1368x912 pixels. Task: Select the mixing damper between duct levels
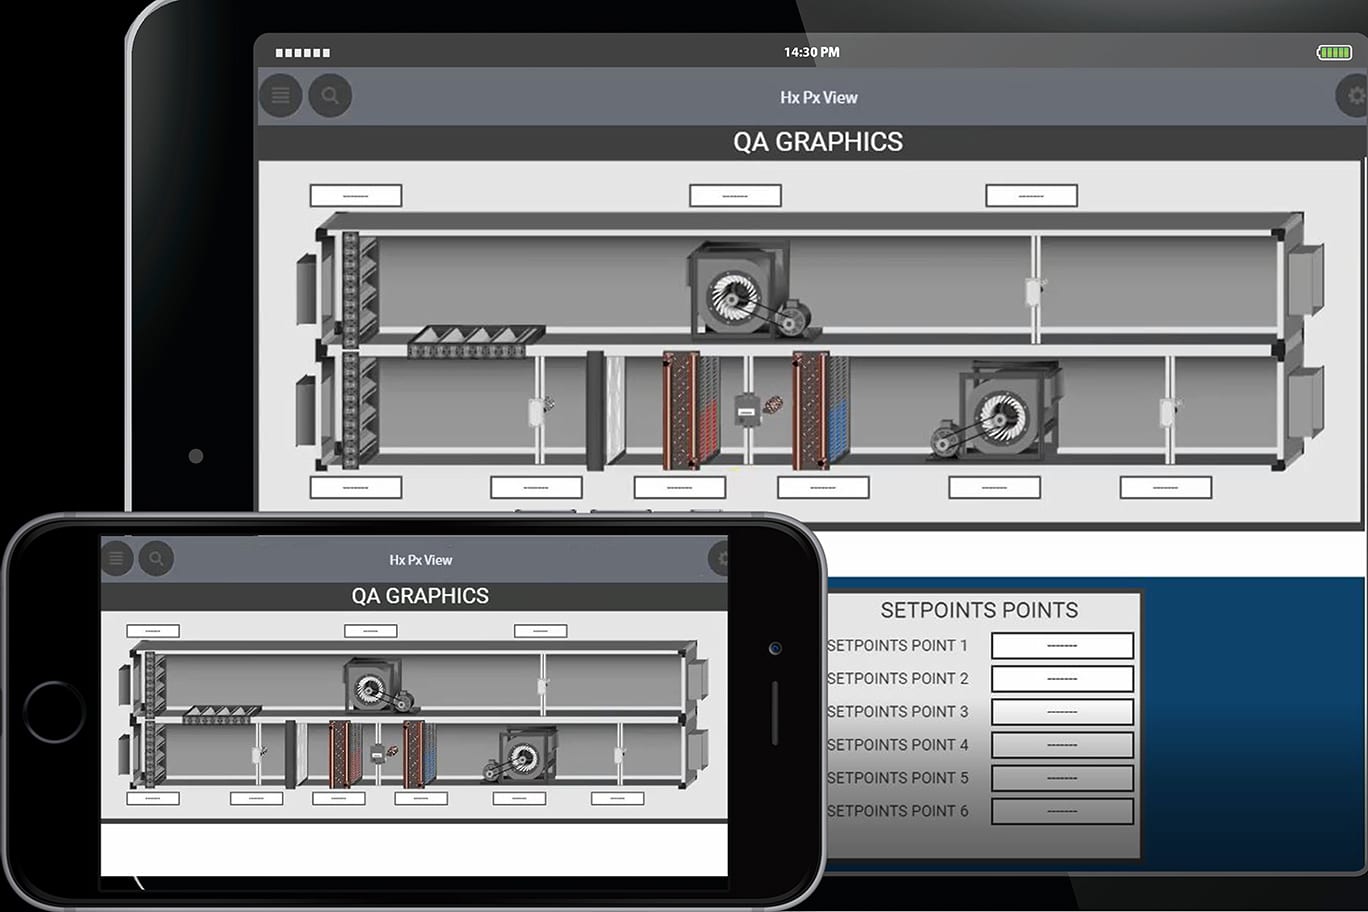click(476, 341)
